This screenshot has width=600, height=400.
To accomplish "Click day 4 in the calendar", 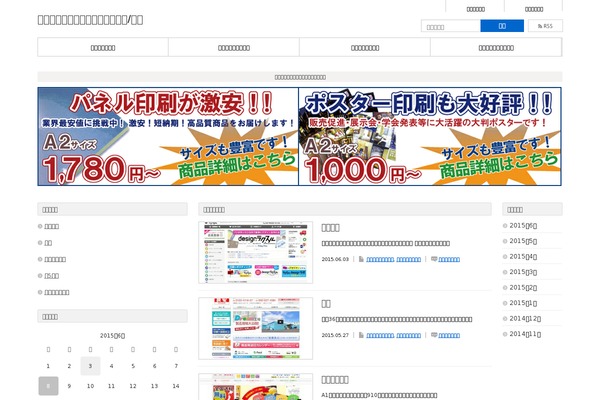I will 111,366.
